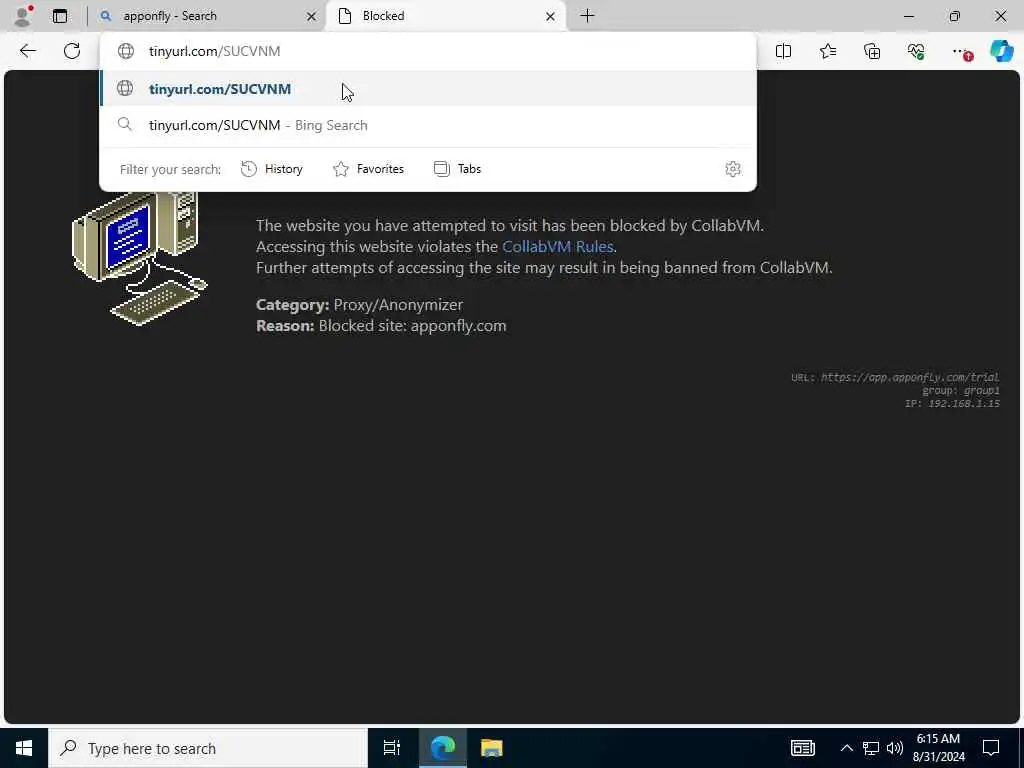Open the profile avatar menu

(23, 16)
